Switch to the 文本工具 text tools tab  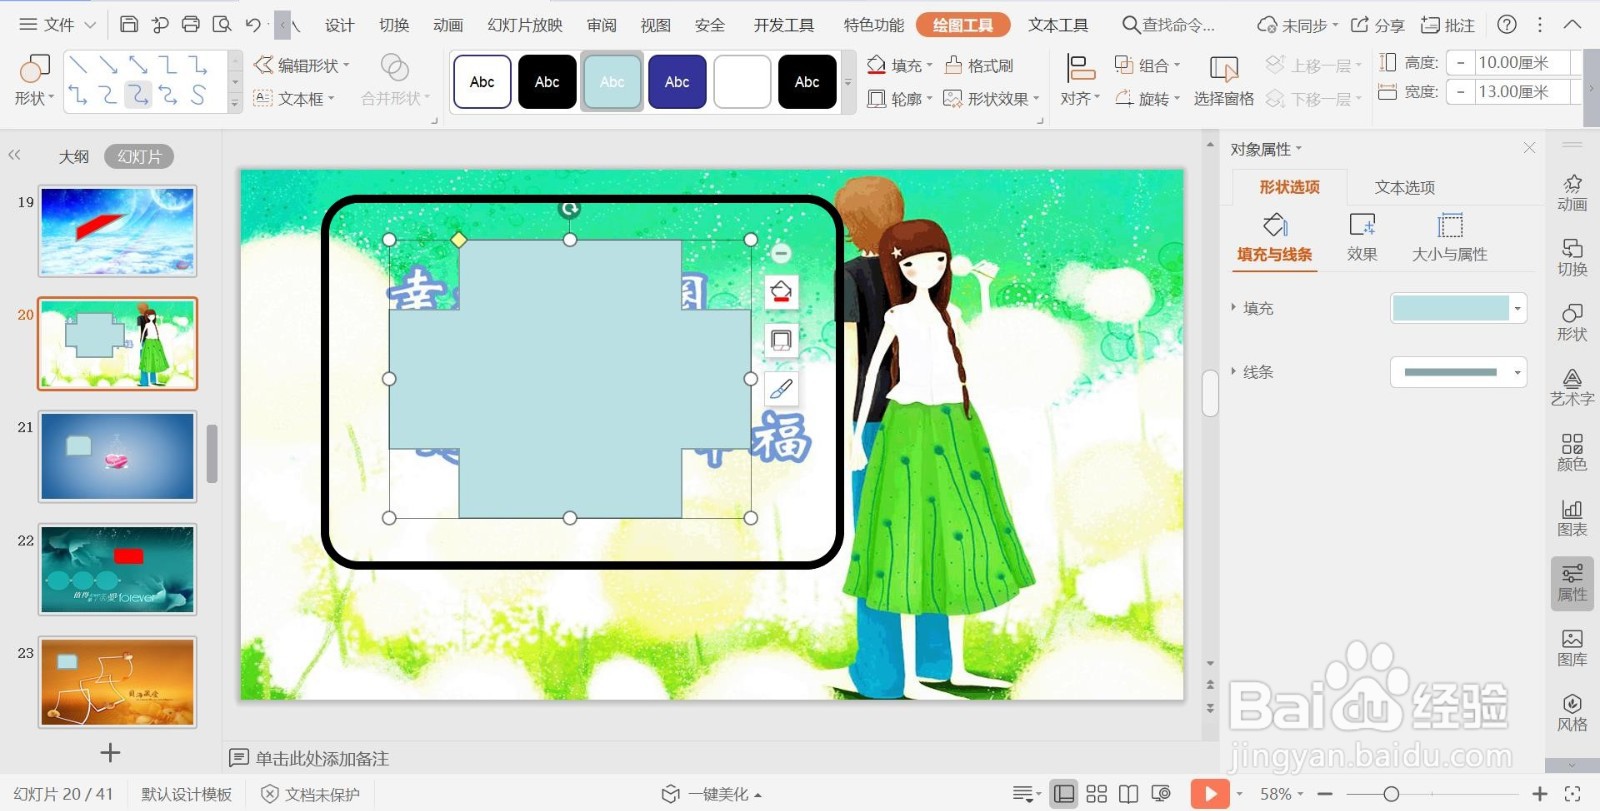click(1058, 25)
